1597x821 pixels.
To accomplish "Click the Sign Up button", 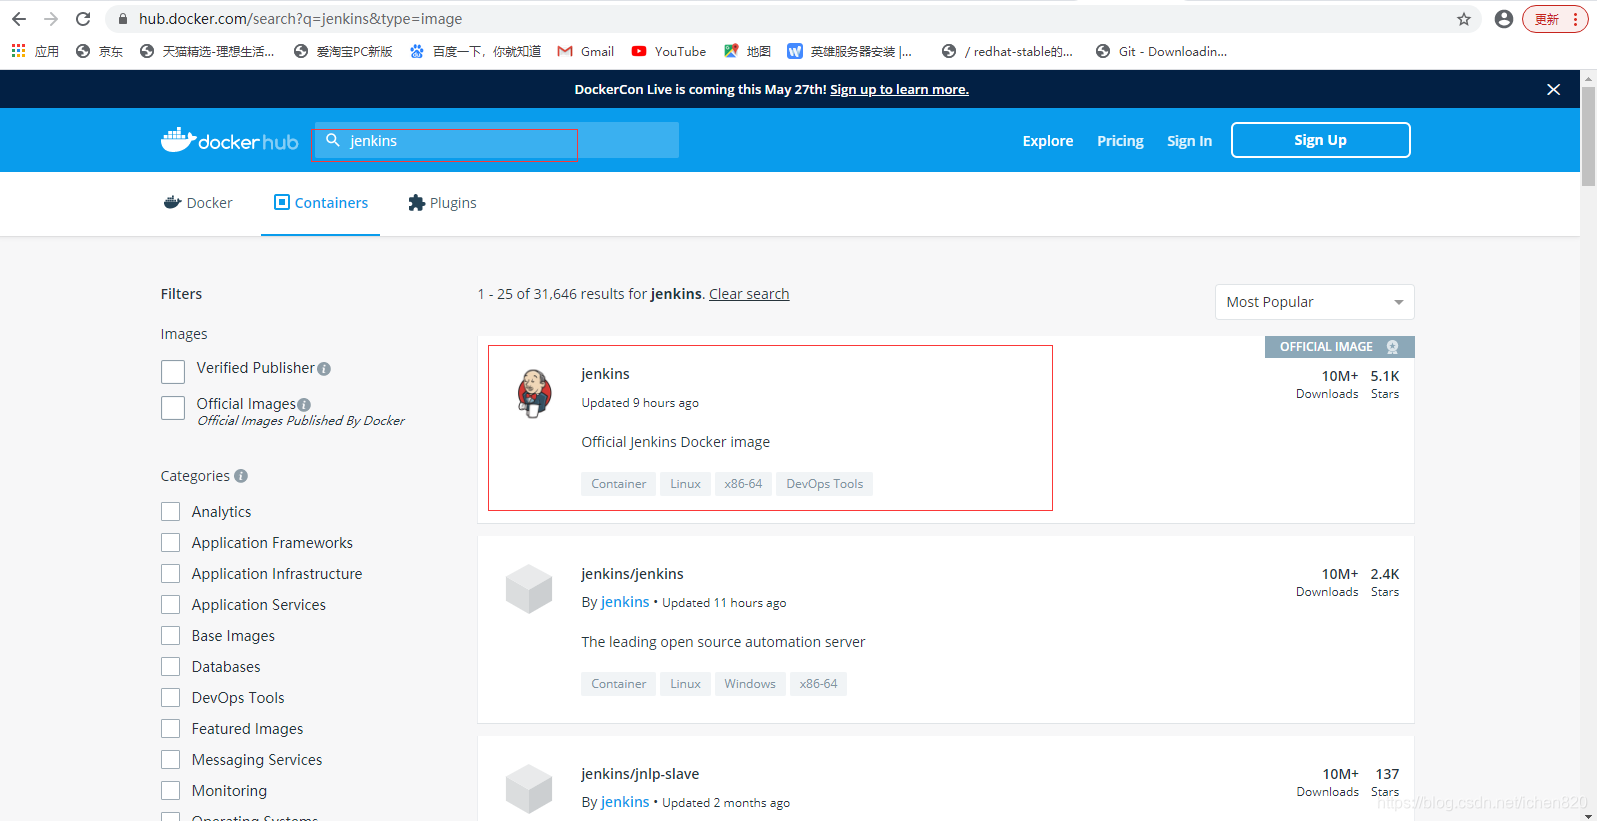I will 1321,140.
